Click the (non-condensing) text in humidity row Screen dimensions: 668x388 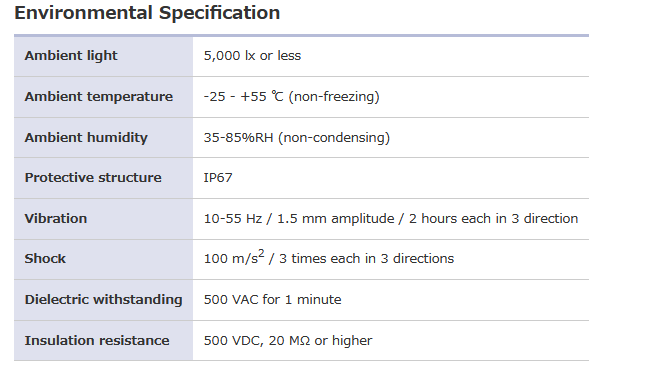tap(334, 138)
